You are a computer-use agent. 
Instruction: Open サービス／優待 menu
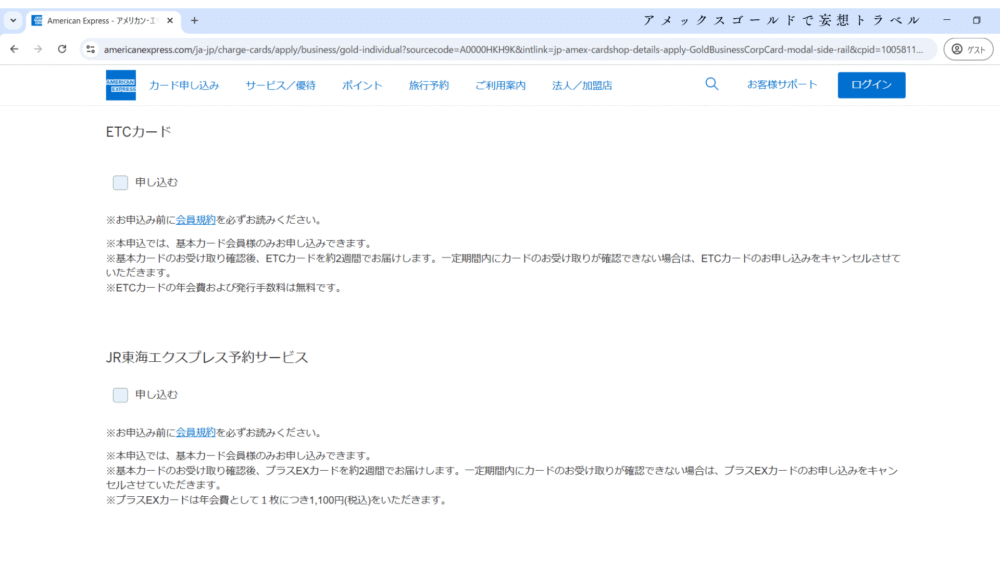coord(281,85)
